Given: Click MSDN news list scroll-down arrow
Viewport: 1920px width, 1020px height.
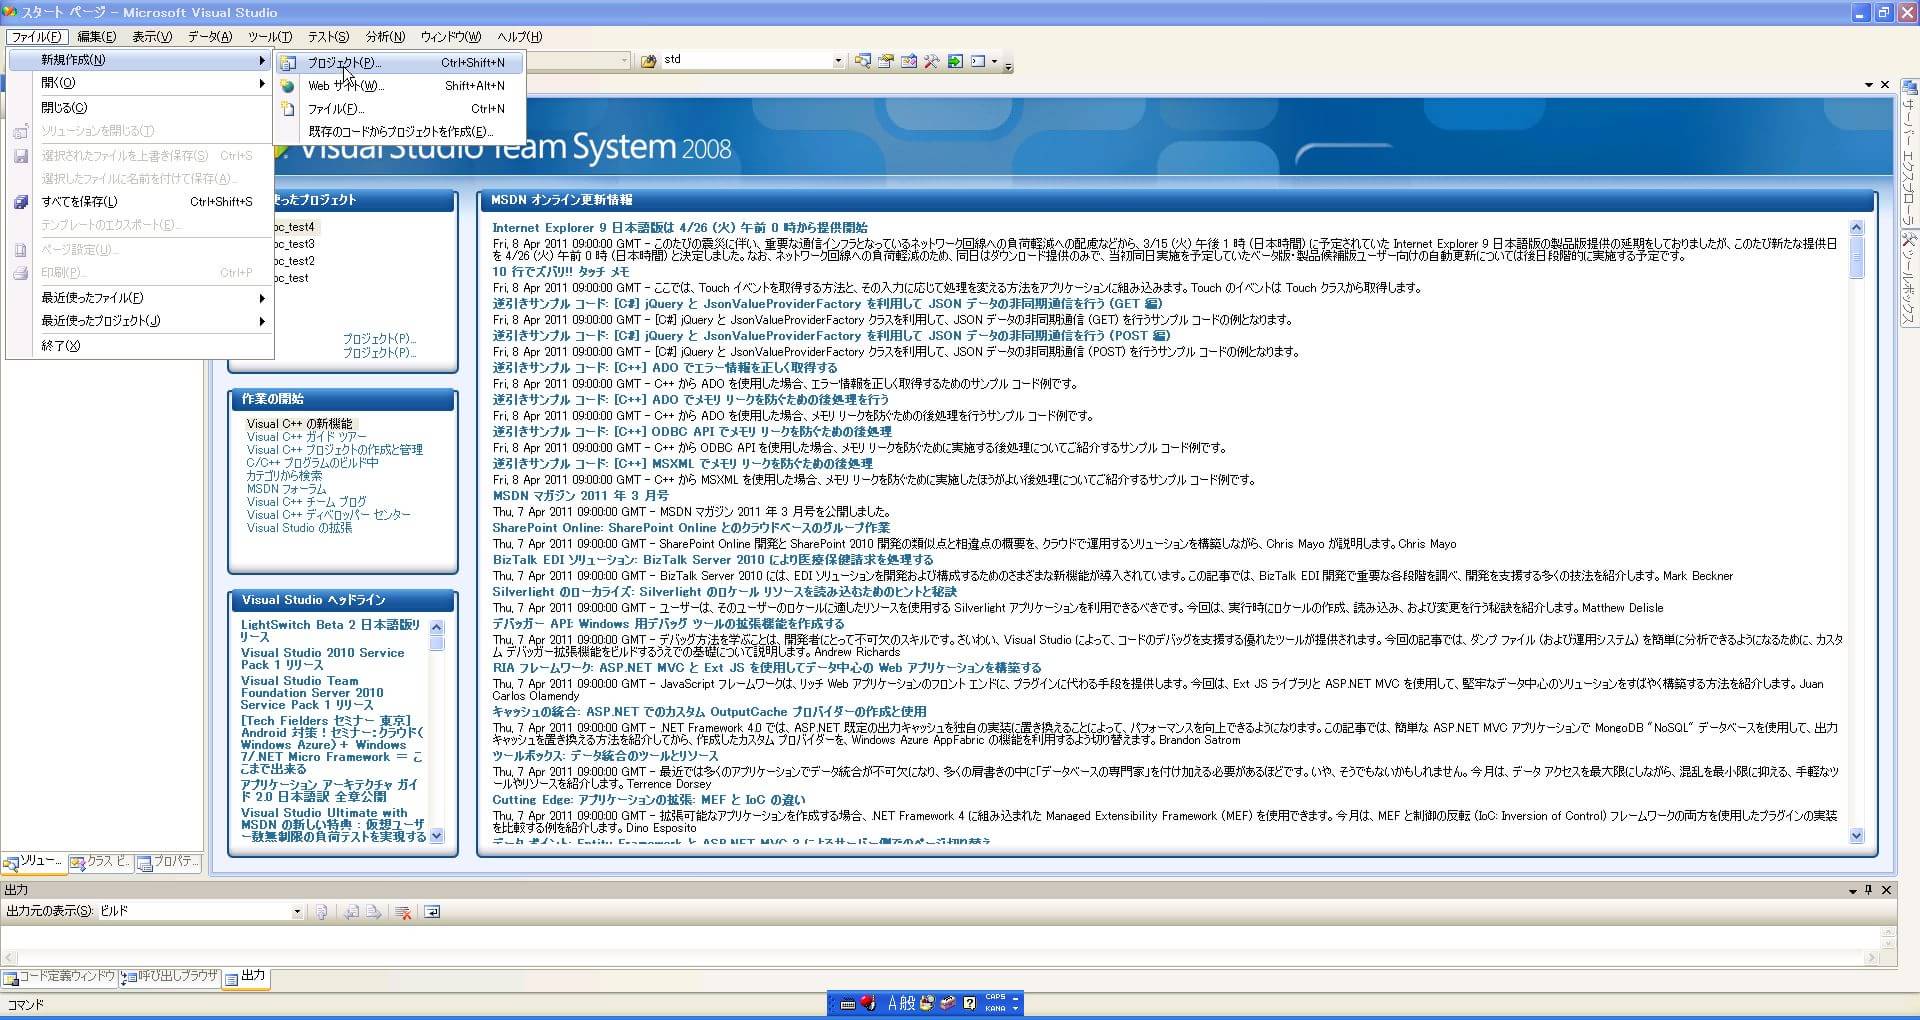Looking at the screenshot, I should tap(1857, 836).
